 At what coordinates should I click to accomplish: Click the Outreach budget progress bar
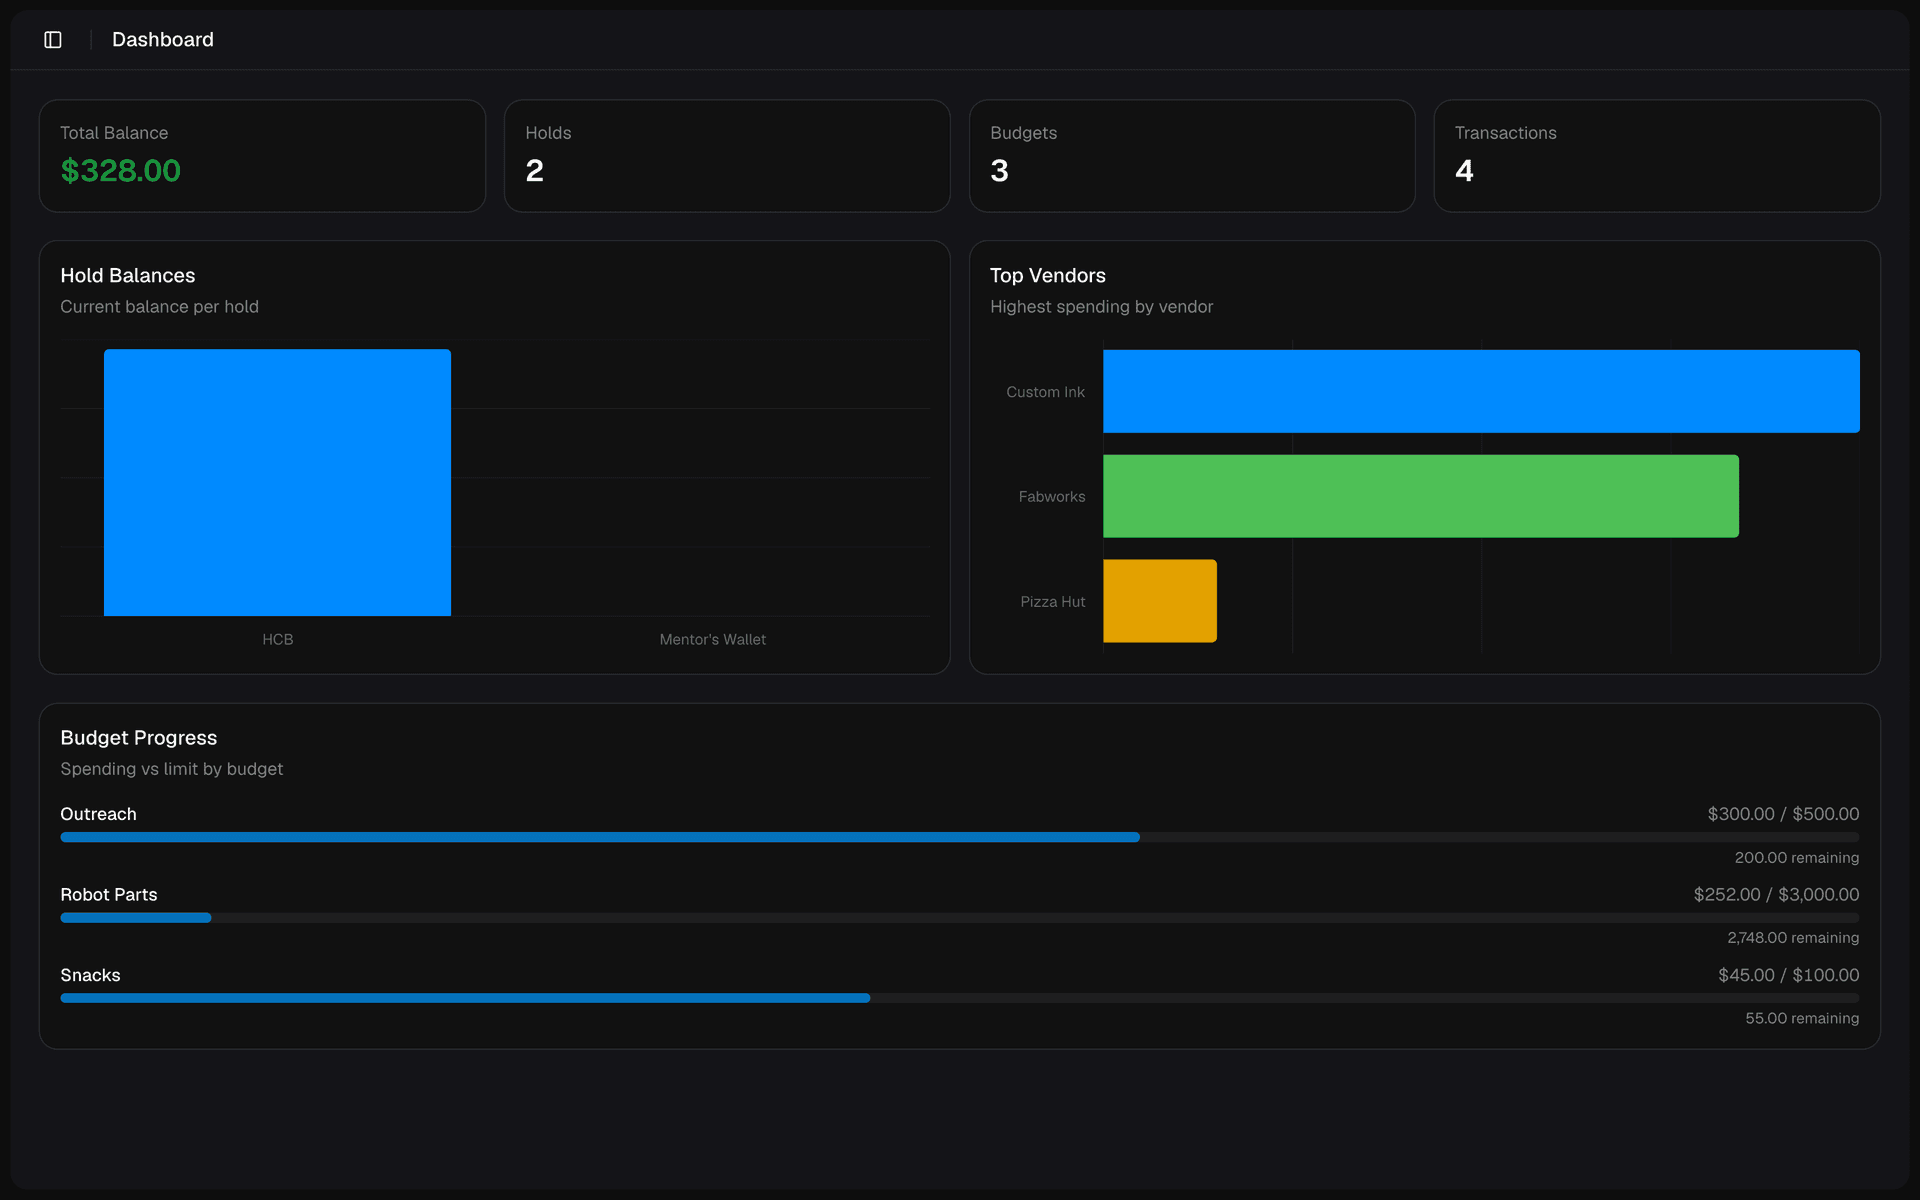coord(960,837)
